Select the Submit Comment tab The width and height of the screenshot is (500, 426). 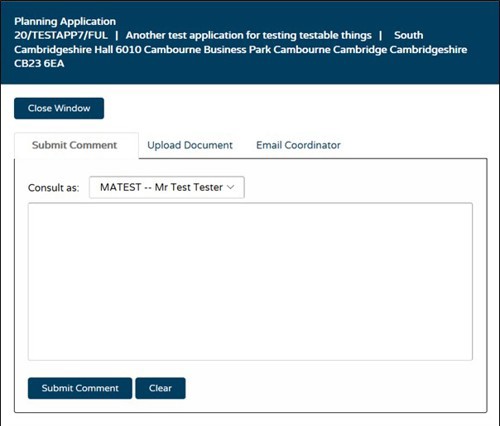point(75,145)
